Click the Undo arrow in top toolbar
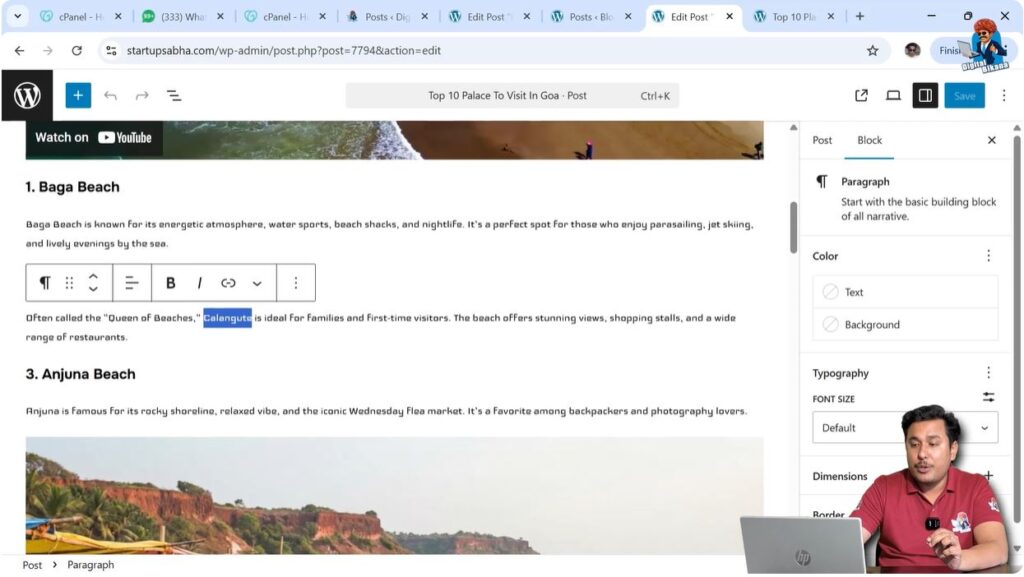Image resolution: width=1024 pixels, height=577 pixels. [110, 96]
